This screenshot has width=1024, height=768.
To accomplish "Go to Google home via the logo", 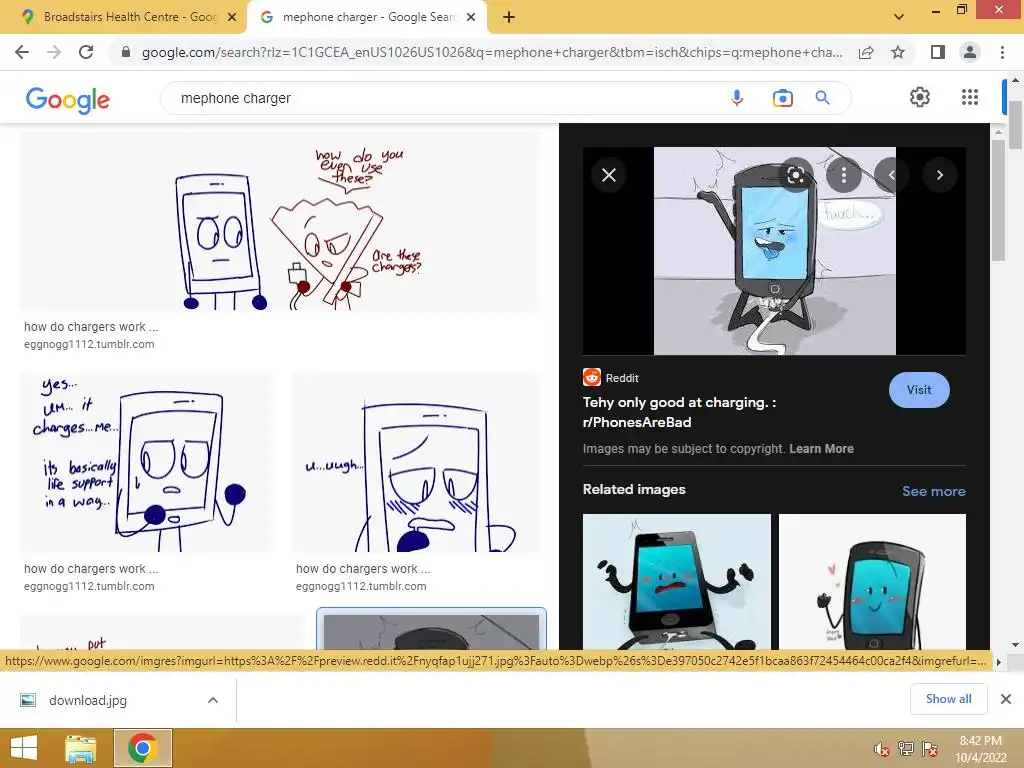I will coord(67,99).
